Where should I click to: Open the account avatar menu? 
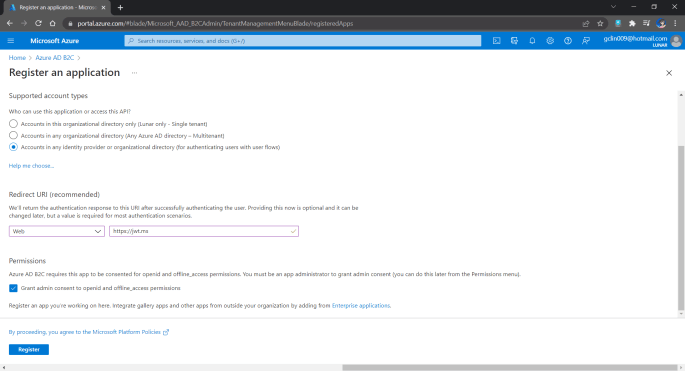pos(676,41)
